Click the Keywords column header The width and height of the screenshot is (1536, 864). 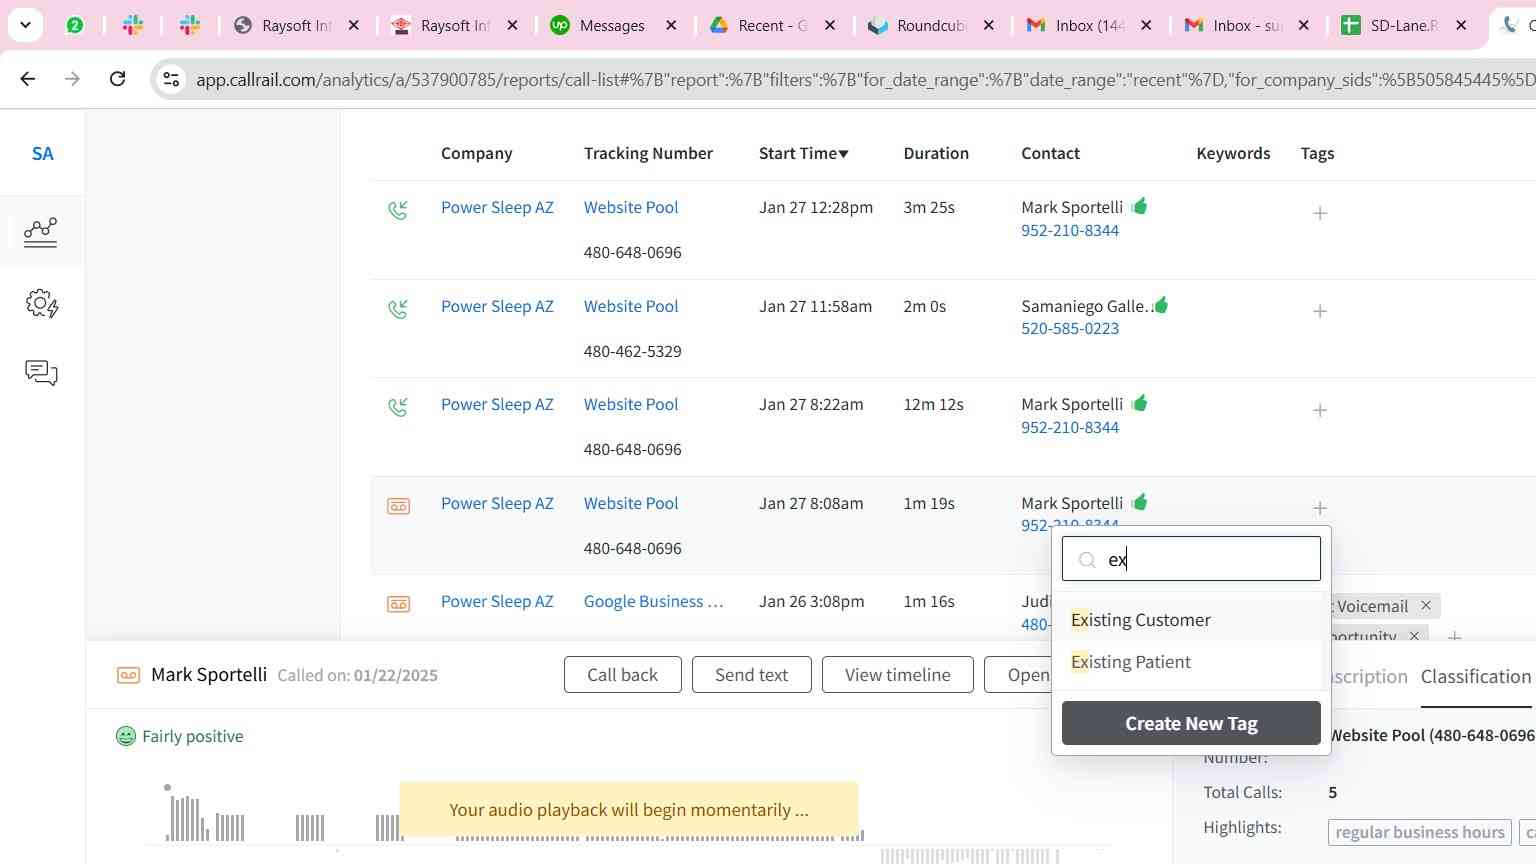click(x=1233, y=153)
